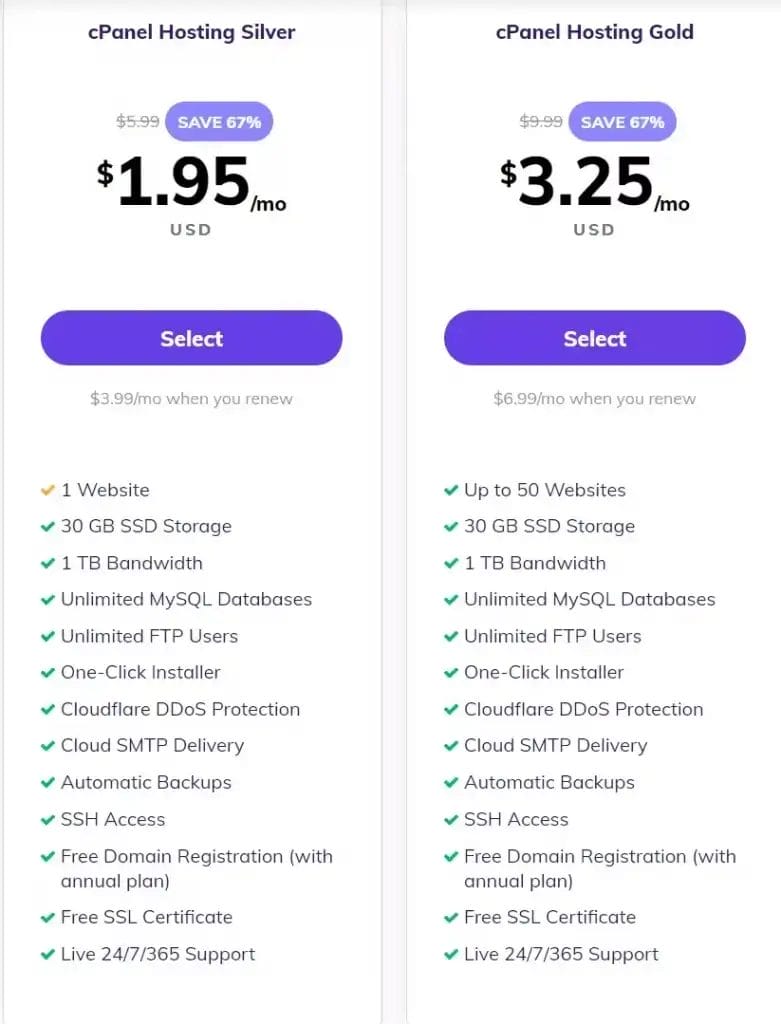Click the crossed-out $9.99 original price

[538, 121]
